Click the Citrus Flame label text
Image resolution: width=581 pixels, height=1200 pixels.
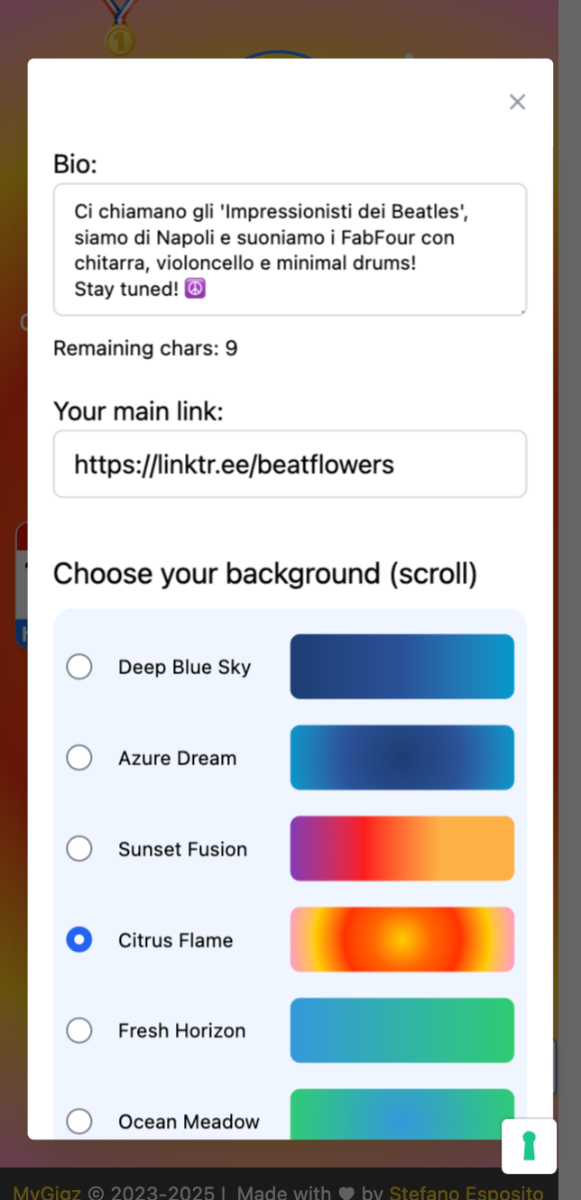[x=175, y=940]
